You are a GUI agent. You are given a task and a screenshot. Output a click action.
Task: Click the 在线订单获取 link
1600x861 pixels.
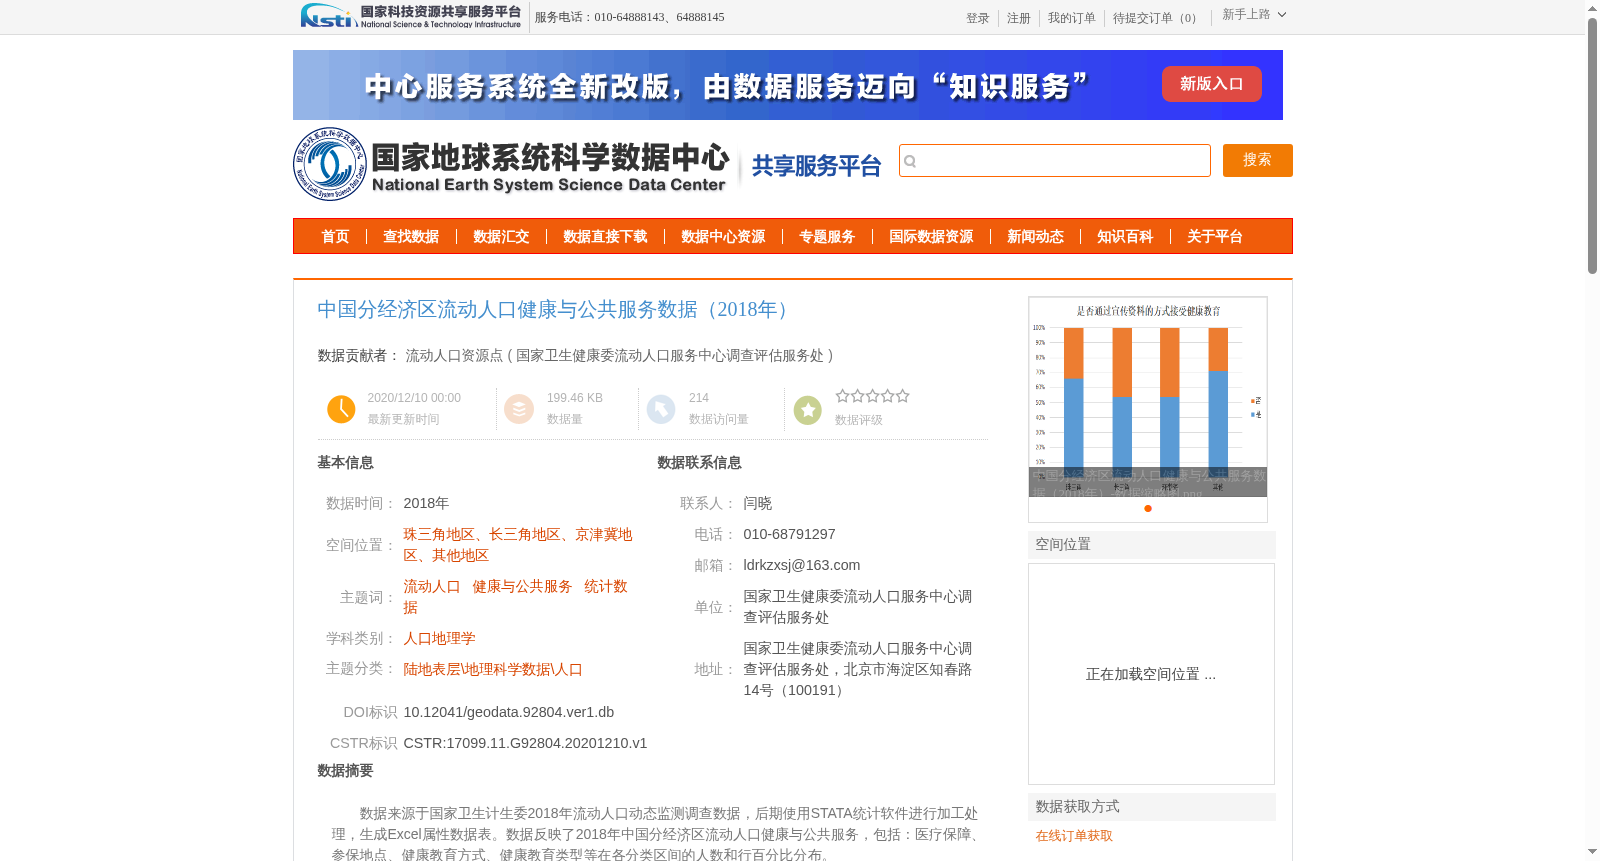click(1074, 836)
